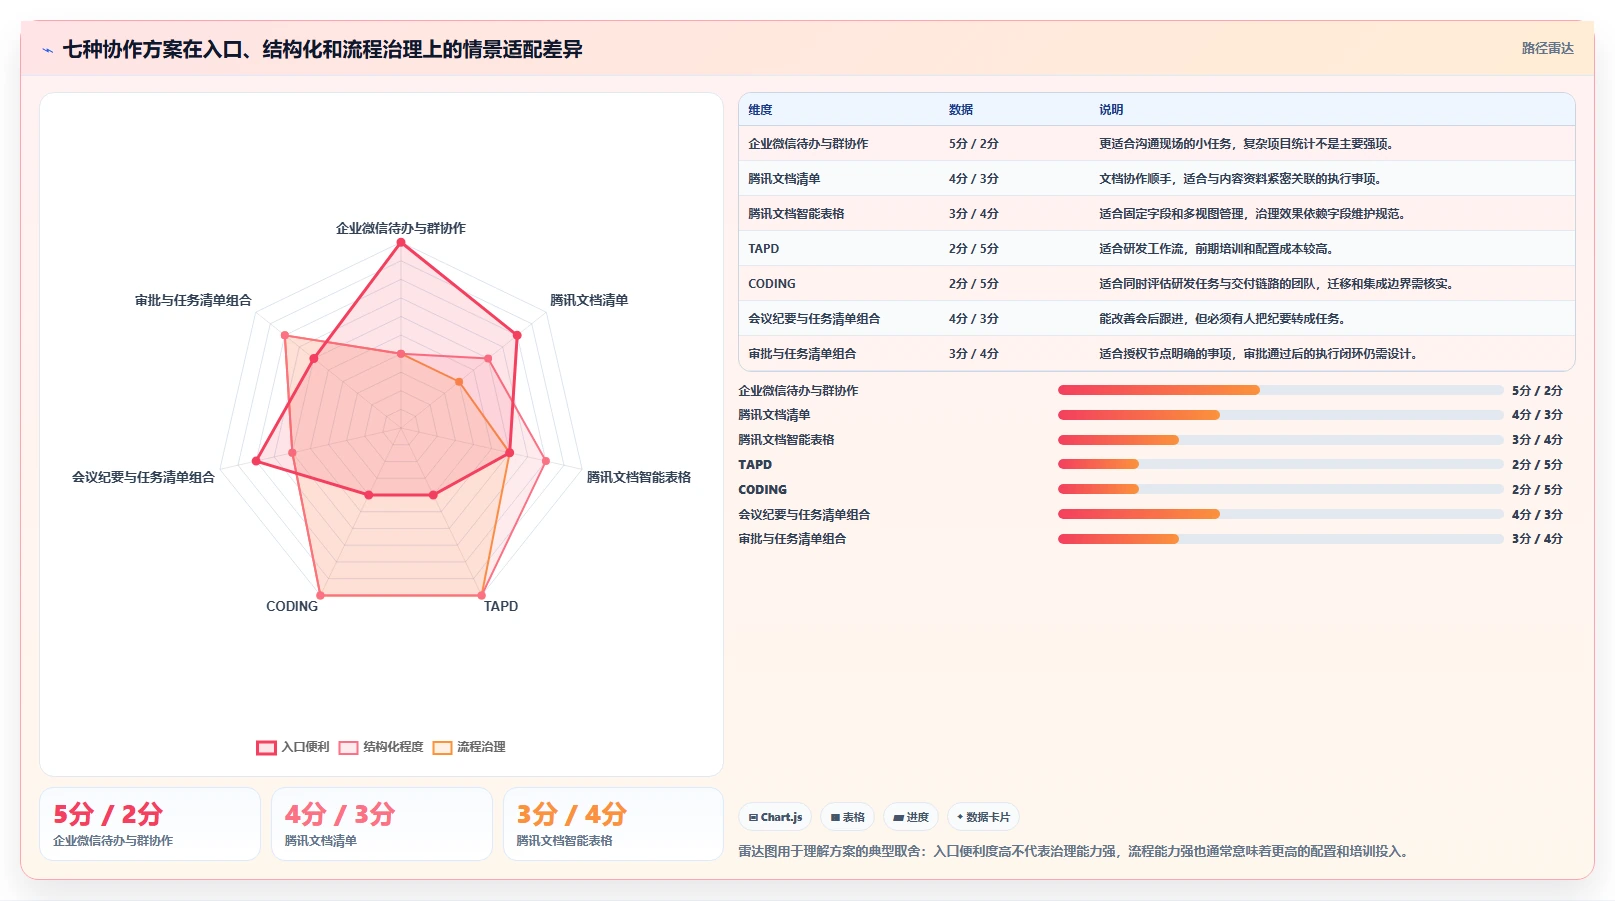Click the dashboard title about 七种协作方案
The image size is (1615, 901).
322,49
